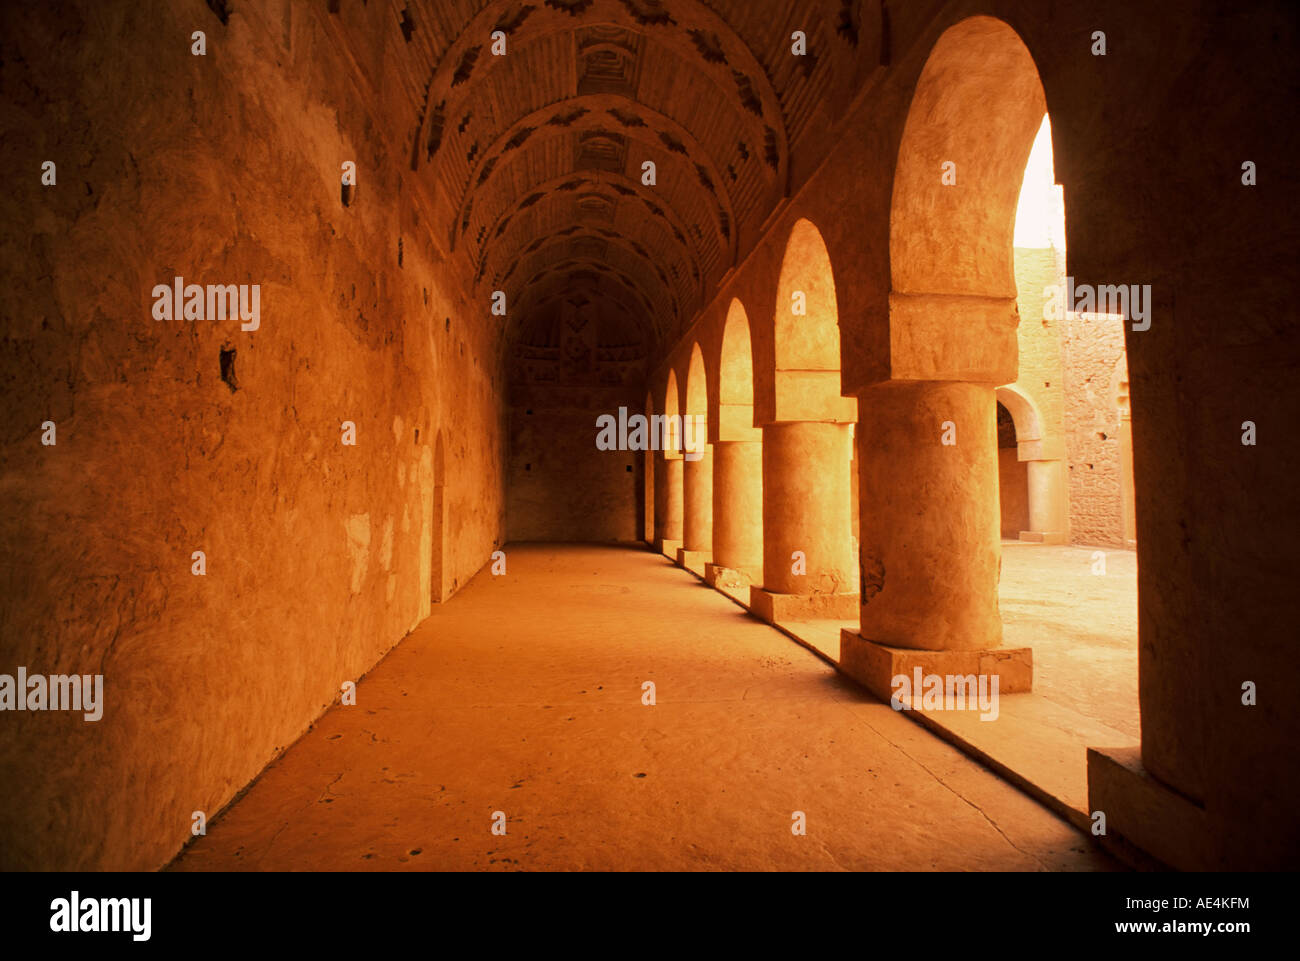Click the alamy logo in black footer
The image size is (1300, 961).
point(101,915)
